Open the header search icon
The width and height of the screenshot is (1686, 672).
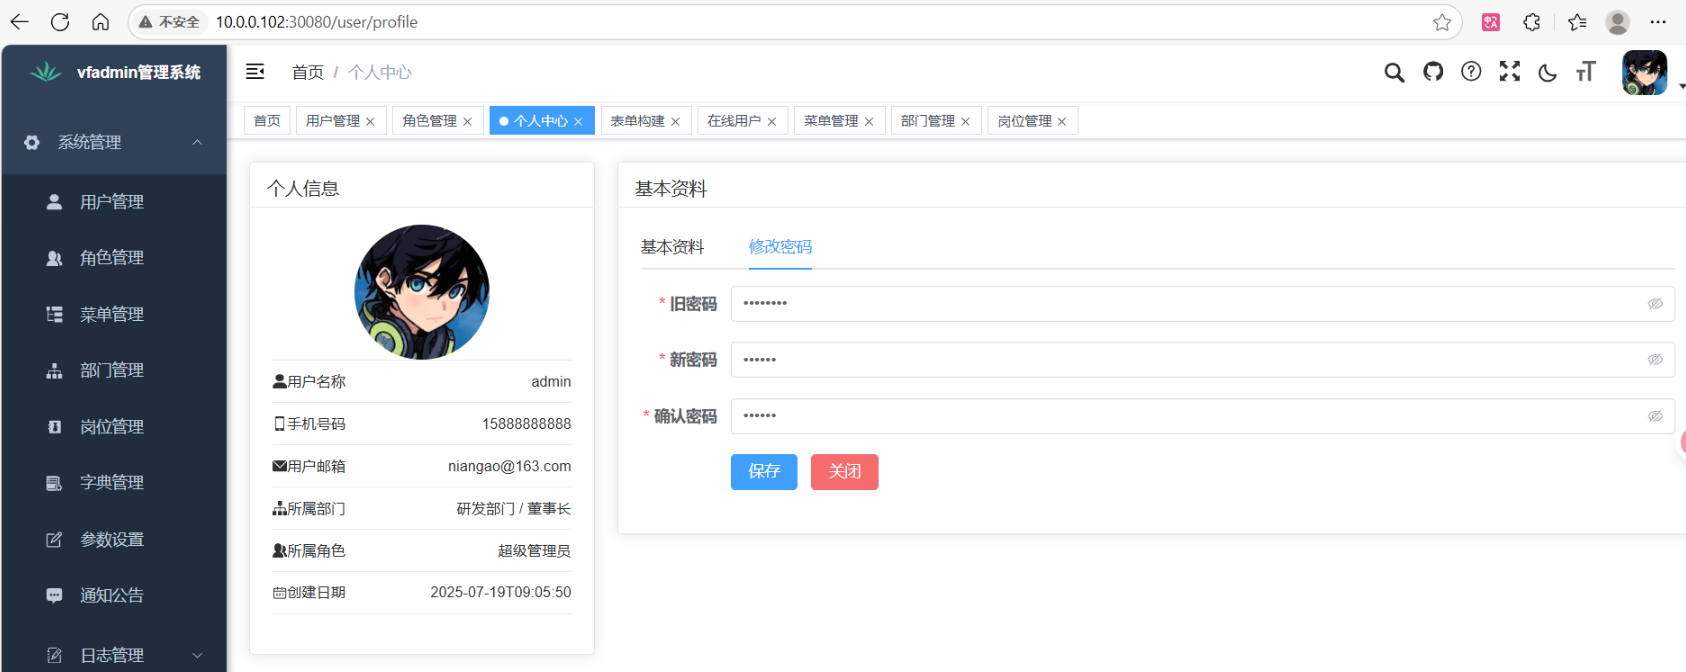(1394, 72)
